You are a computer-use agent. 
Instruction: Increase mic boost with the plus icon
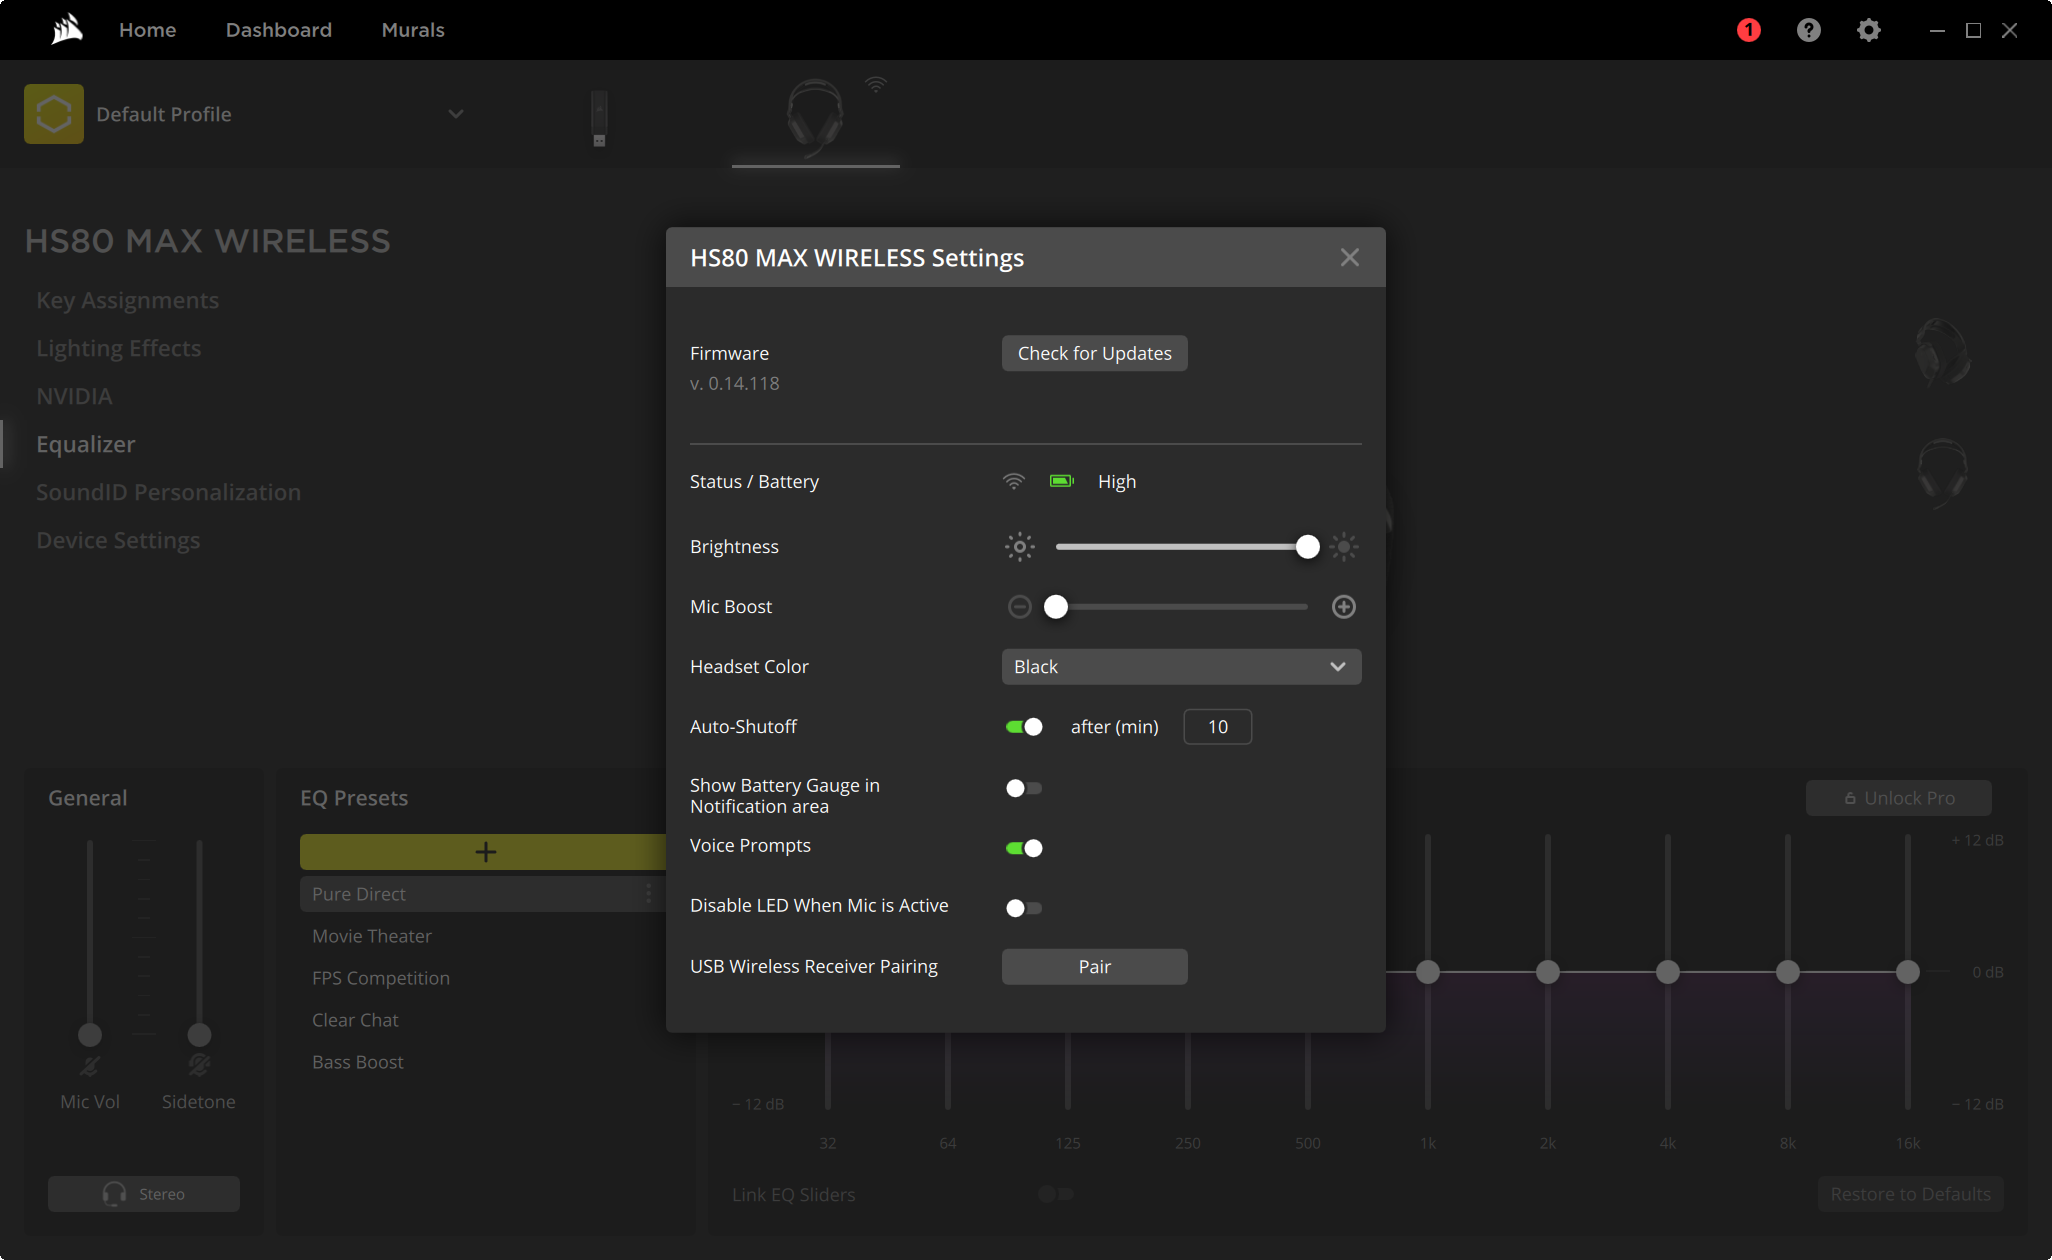point(1344,607)
